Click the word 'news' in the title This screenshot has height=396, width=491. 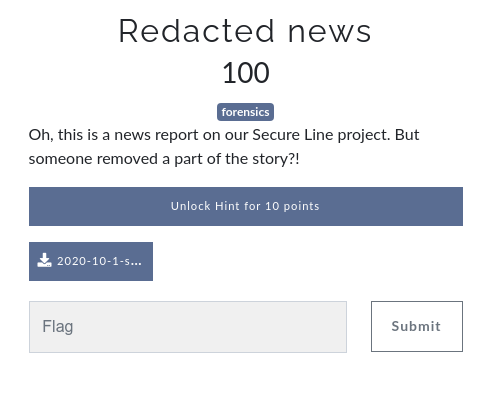pos(330,32)
